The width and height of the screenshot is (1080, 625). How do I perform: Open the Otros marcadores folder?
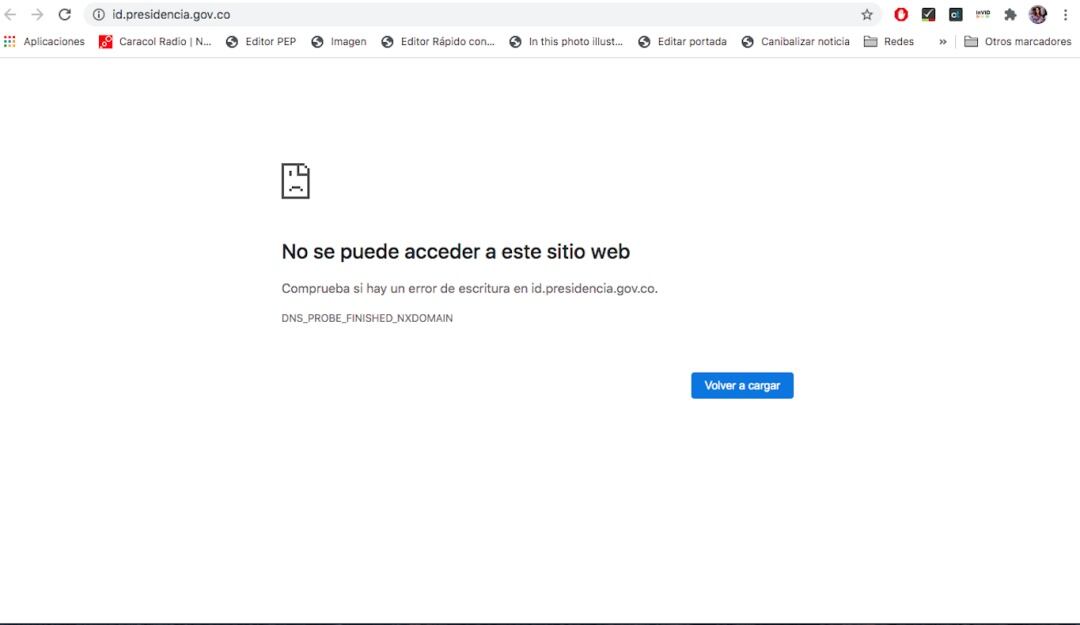pos(1019,41)
